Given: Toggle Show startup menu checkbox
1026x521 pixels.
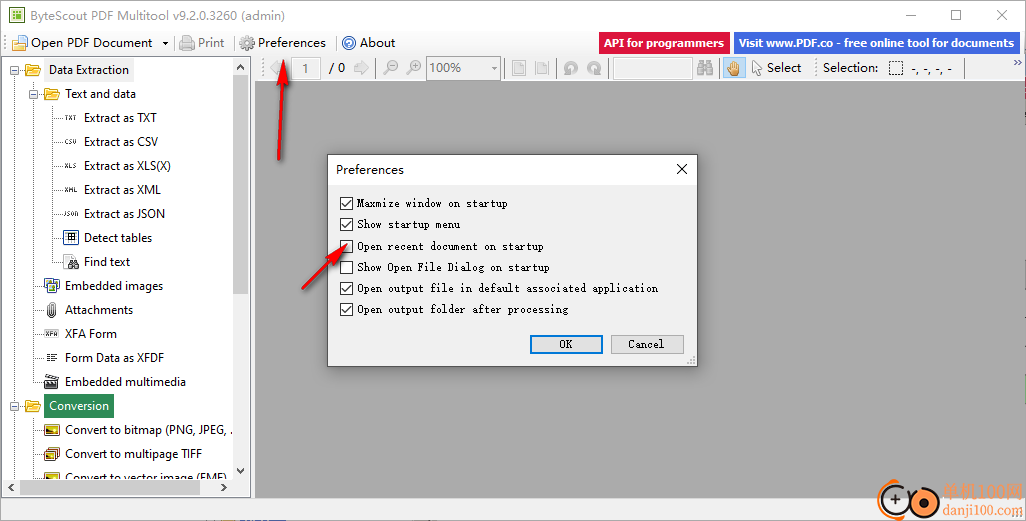Looking at the screenshot, I should click(x=347, y=225).
